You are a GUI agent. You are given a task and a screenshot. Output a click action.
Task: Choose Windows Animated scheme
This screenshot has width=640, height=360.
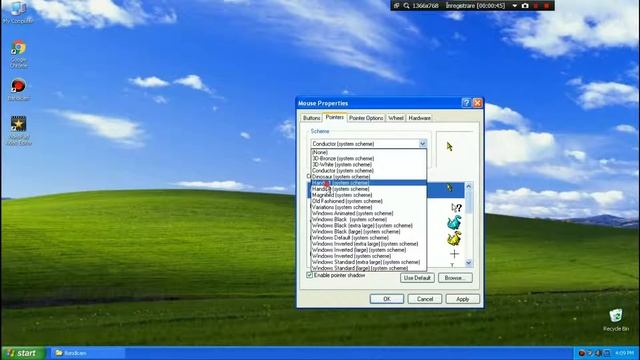[369, 213]
